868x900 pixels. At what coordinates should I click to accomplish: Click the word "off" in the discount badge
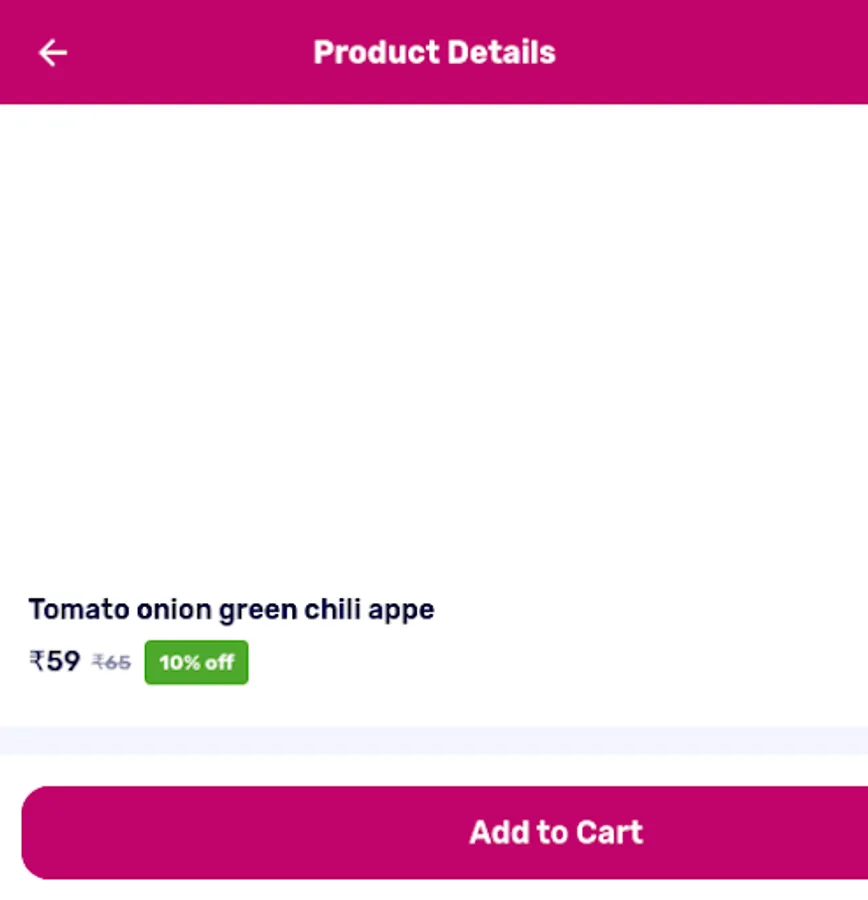(x=219, y=662)
